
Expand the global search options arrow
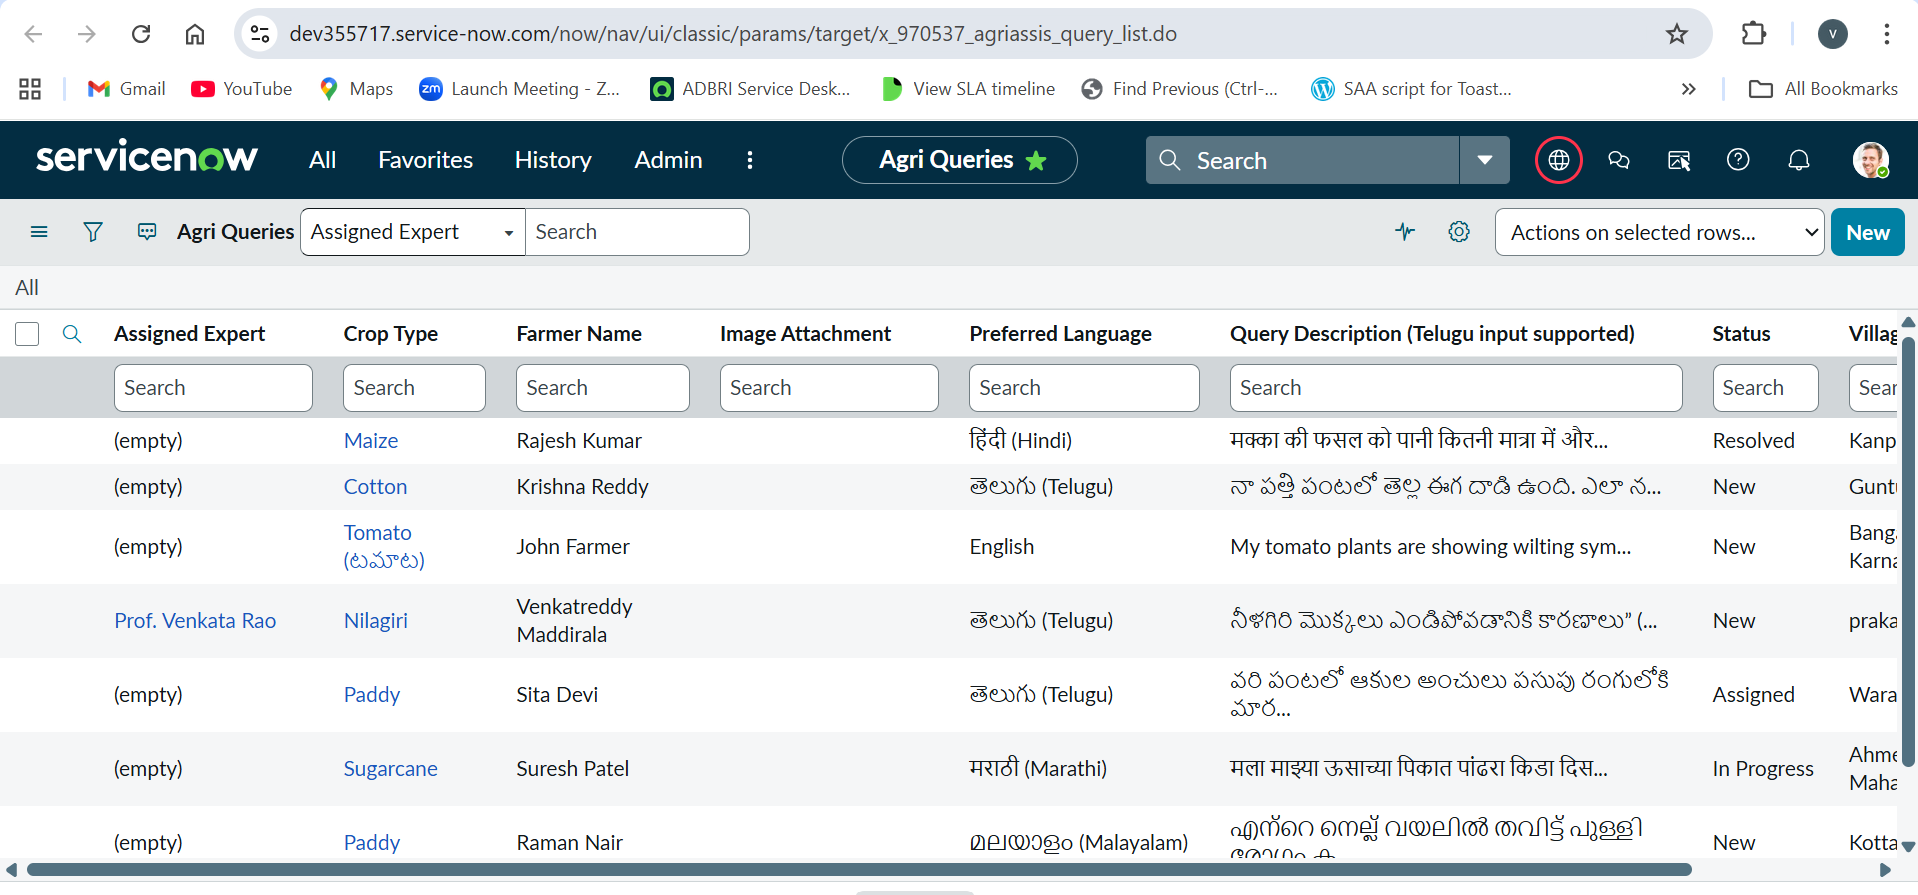(1484, 160)
